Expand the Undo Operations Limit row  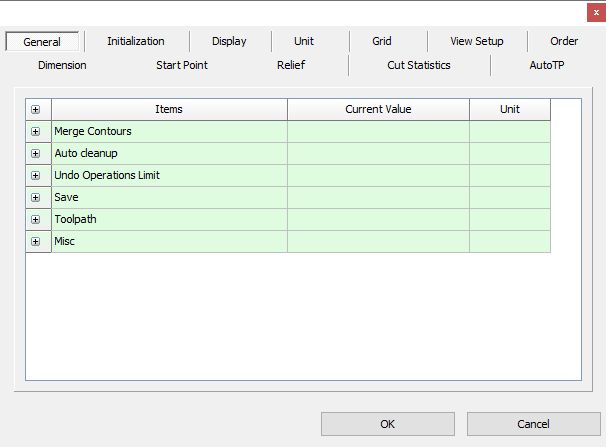(x=36, y=175)
